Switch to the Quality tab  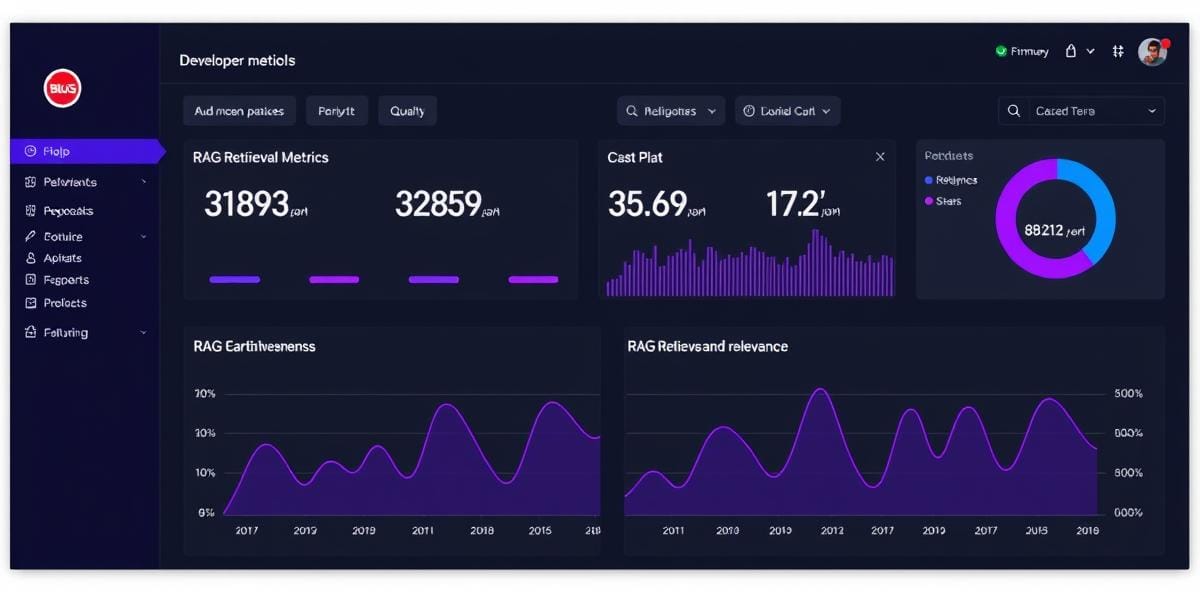(x=407, y=111)
